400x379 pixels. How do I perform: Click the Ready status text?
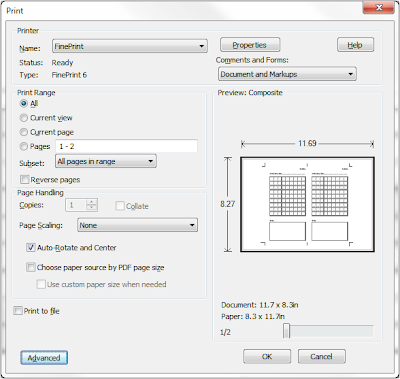pyautogui.click(x=62, y=63)
